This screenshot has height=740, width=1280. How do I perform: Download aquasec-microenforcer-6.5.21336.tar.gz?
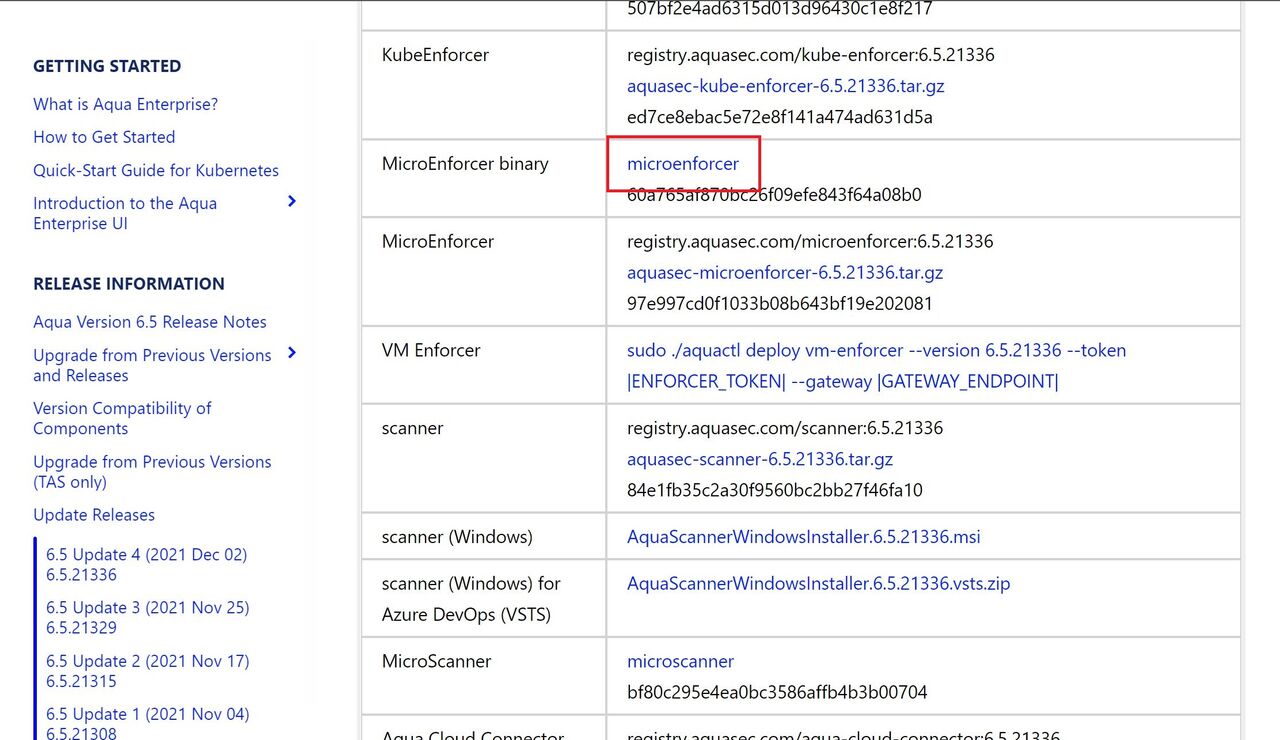[x=785, y=272]
